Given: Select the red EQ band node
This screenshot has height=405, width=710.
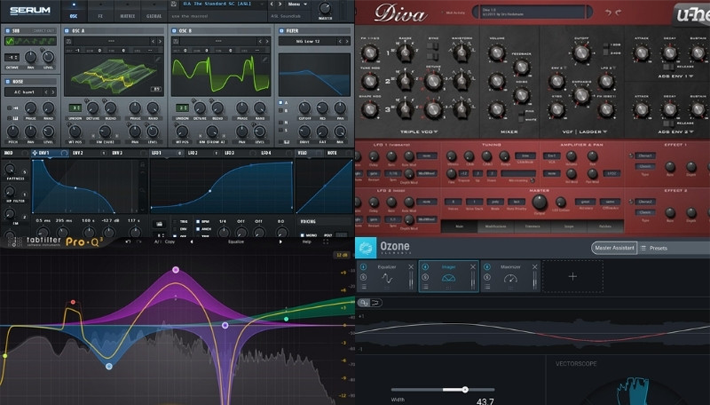Looking at the screenshot, I should tap(73, 302).
